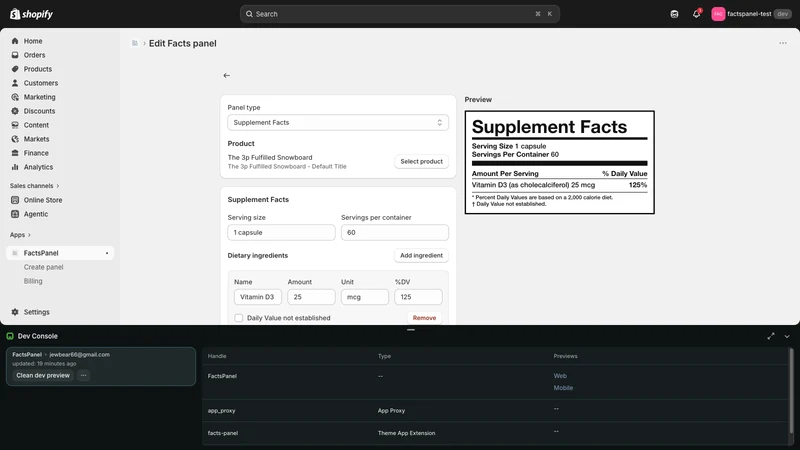Click the App Proxy type cell
Image resolution: width=800 pixels, height=450 pixels.
pos(391,411)
